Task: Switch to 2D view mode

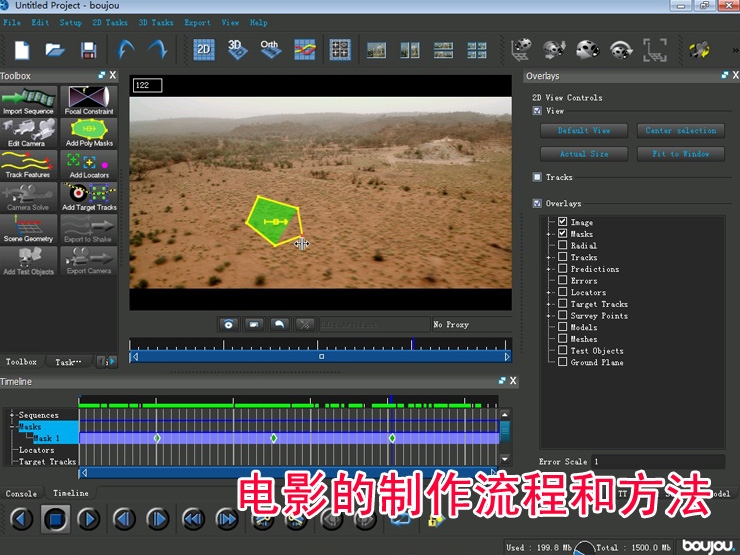Action: [x=204, y=48]
